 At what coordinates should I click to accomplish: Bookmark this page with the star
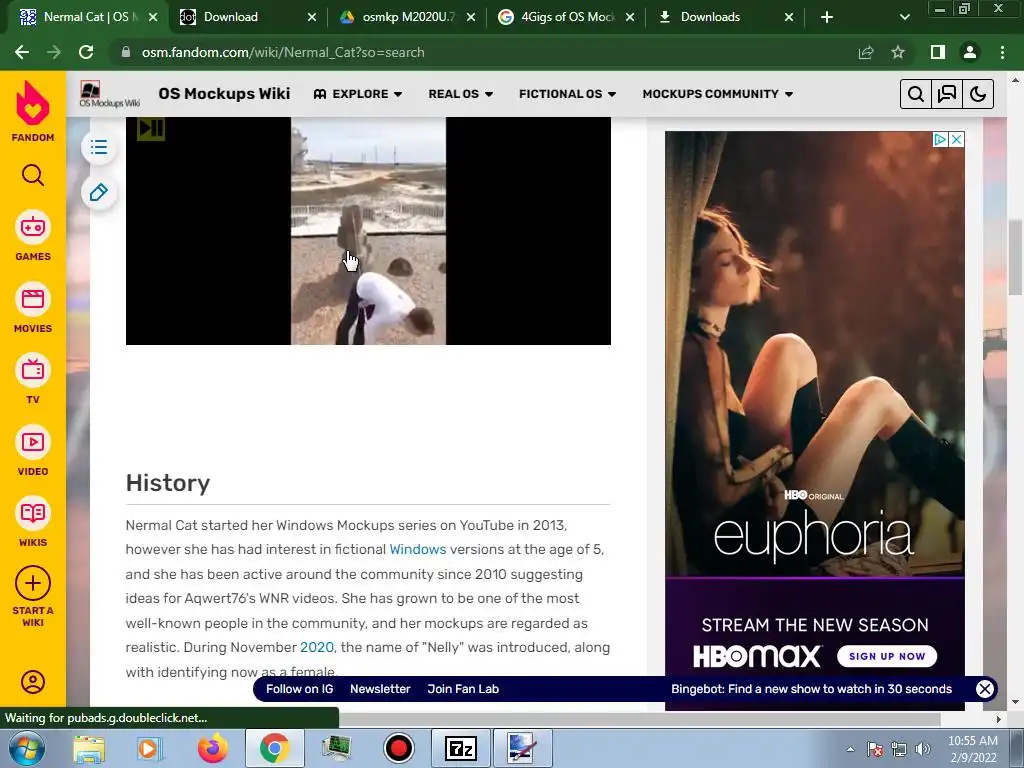click(898, 52)
